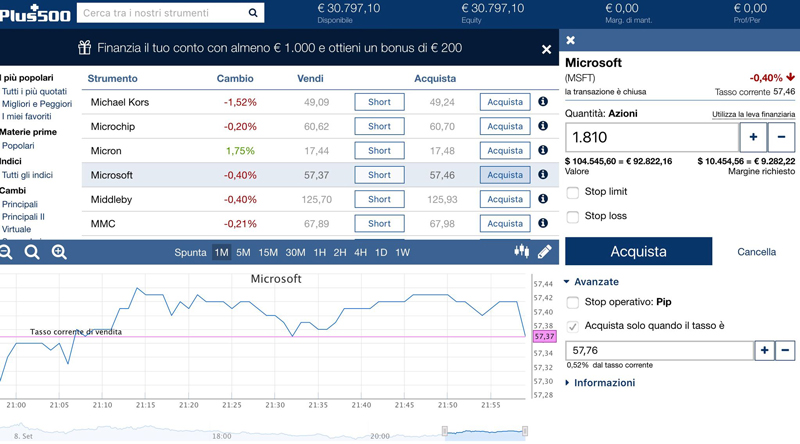800x444 pixels.
Task: Click left handle of chart range navigator
Action: coord(444,431)
